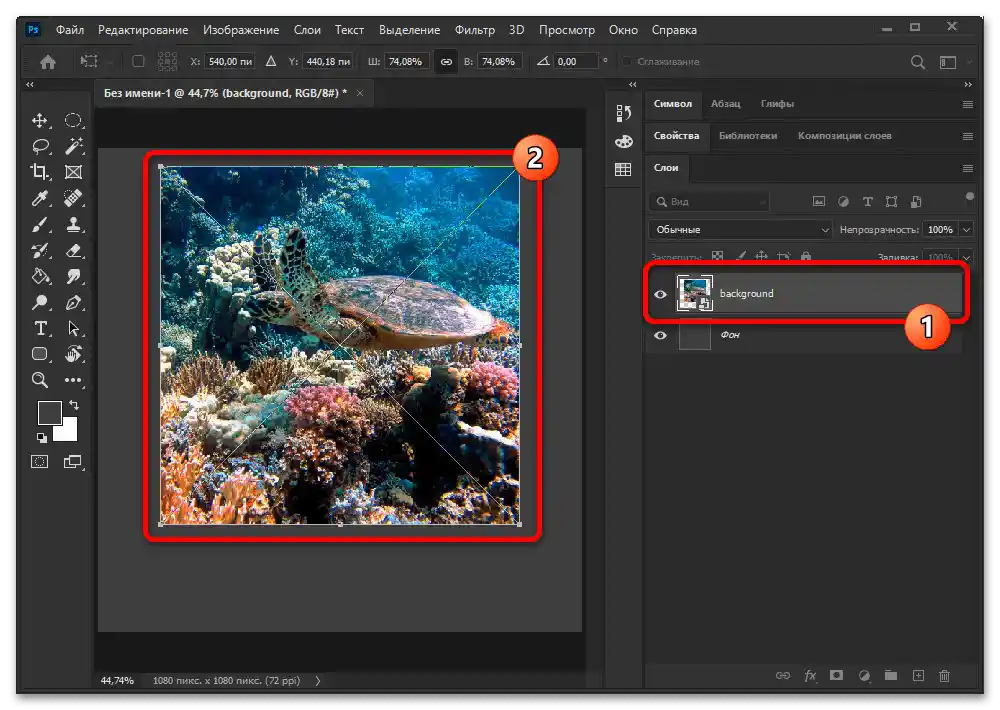Select the Frame tool
Image resolution: width=1000 pixels, height=710 pixels.
pyautogui.click(x=73, y=172)
